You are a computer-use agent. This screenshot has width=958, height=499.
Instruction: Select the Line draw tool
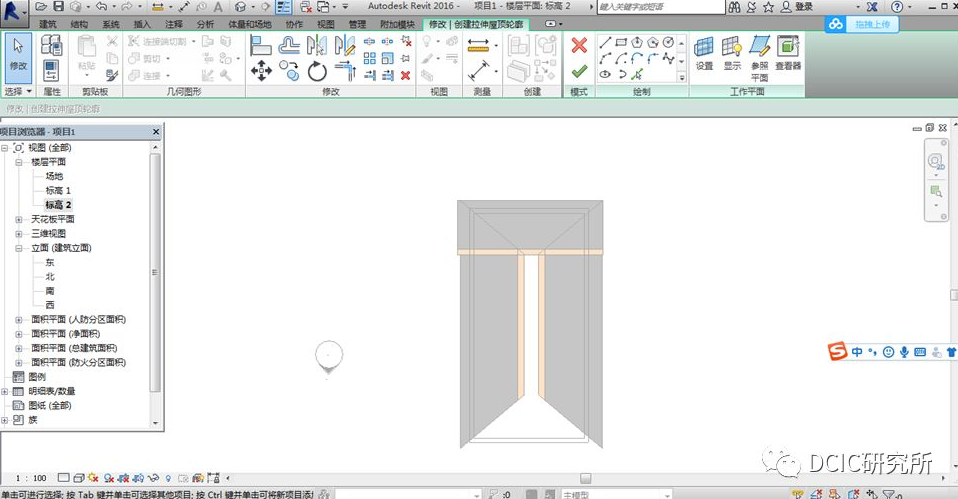[605, 43]
